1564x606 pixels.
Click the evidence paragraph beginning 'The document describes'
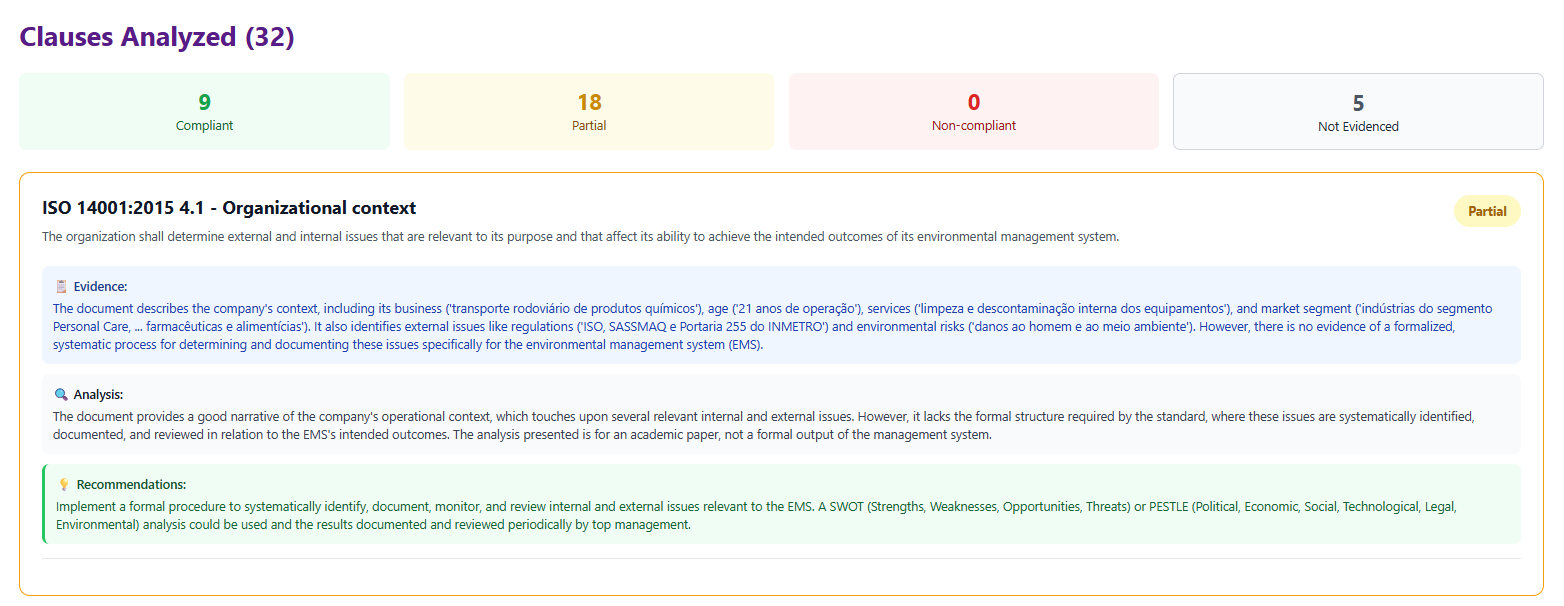(x=772, y=326)
